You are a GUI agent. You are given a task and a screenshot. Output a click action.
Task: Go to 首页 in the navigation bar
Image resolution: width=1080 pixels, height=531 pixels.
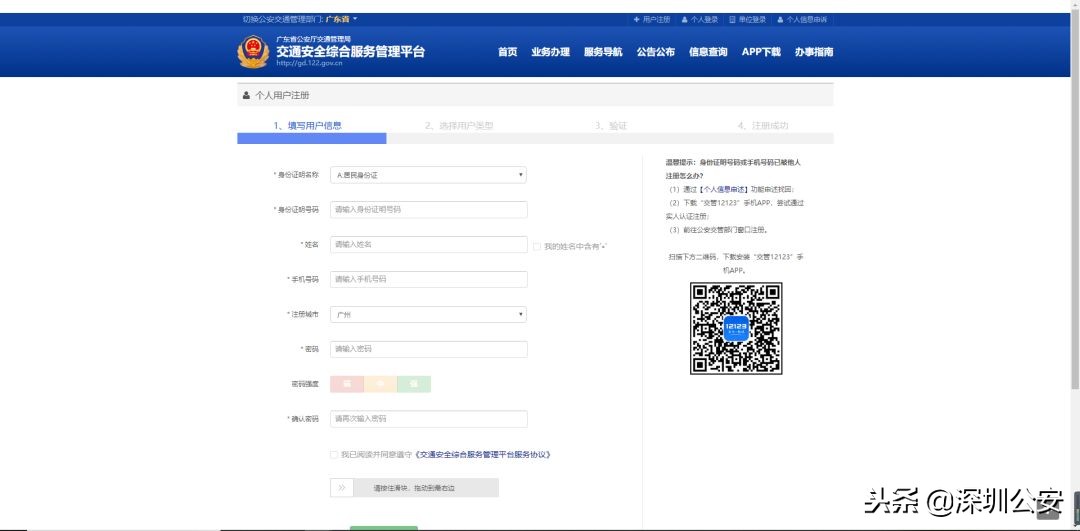point(507,52)
